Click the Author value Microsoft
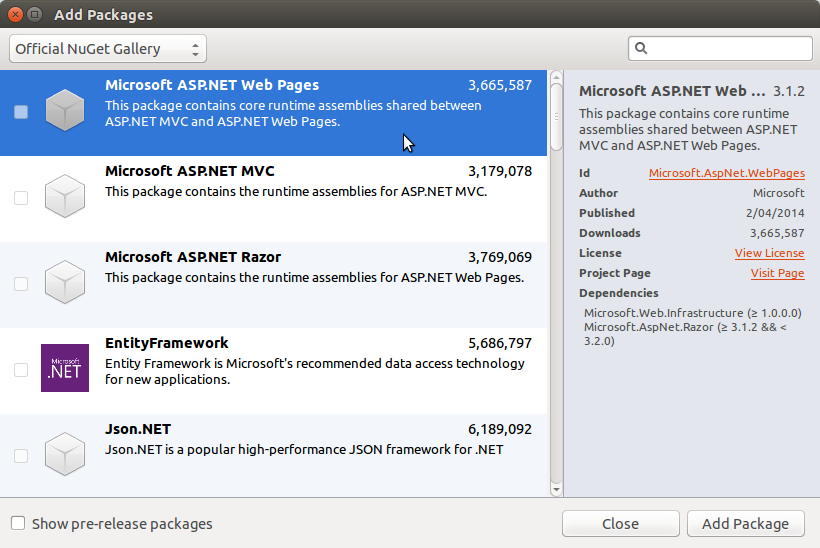This screenshot has width=820, height=548. click(779, 193)
